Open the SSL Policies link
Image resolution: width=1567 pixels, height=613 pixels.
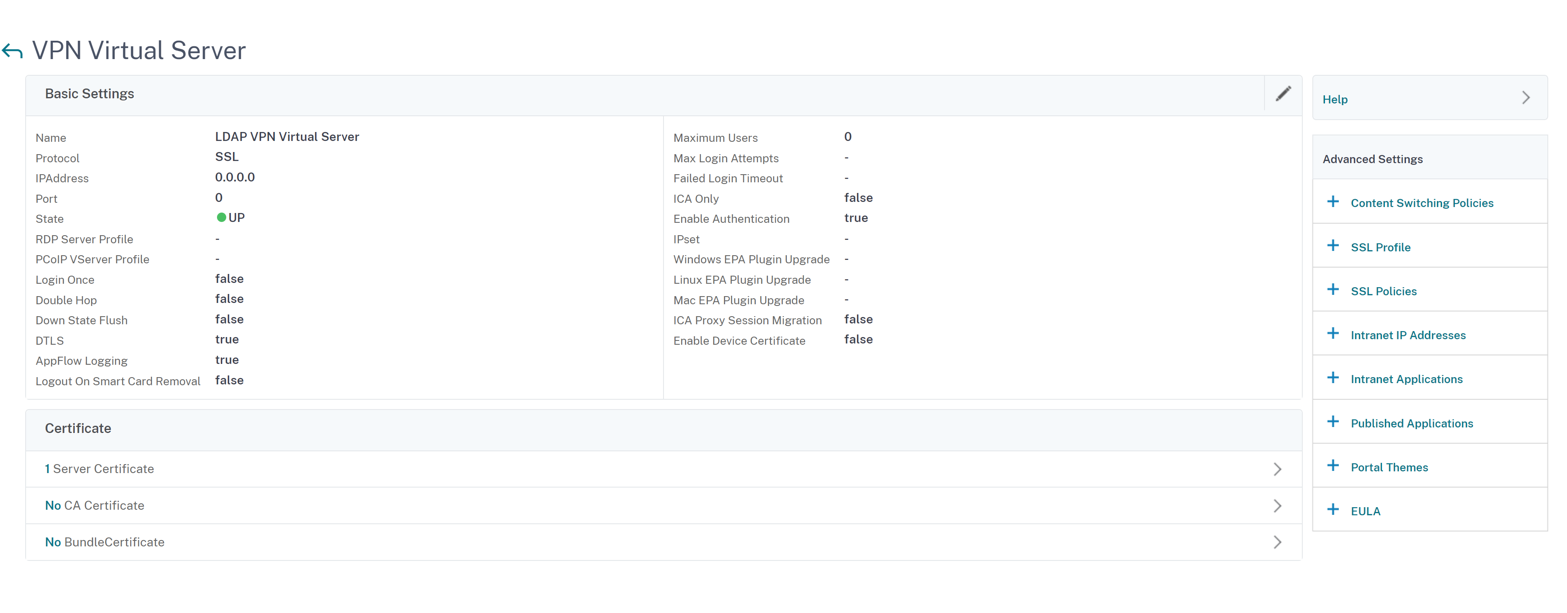coord(1383,291)
